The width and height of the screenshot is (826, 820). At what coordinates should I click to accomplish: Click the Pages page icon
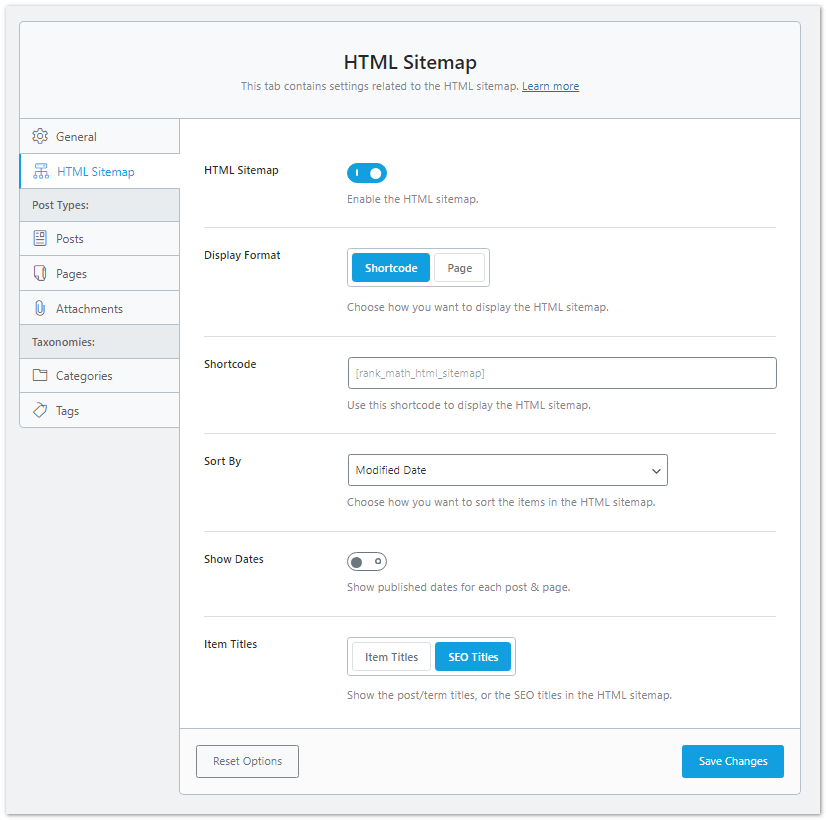click(x=41, y=272)
